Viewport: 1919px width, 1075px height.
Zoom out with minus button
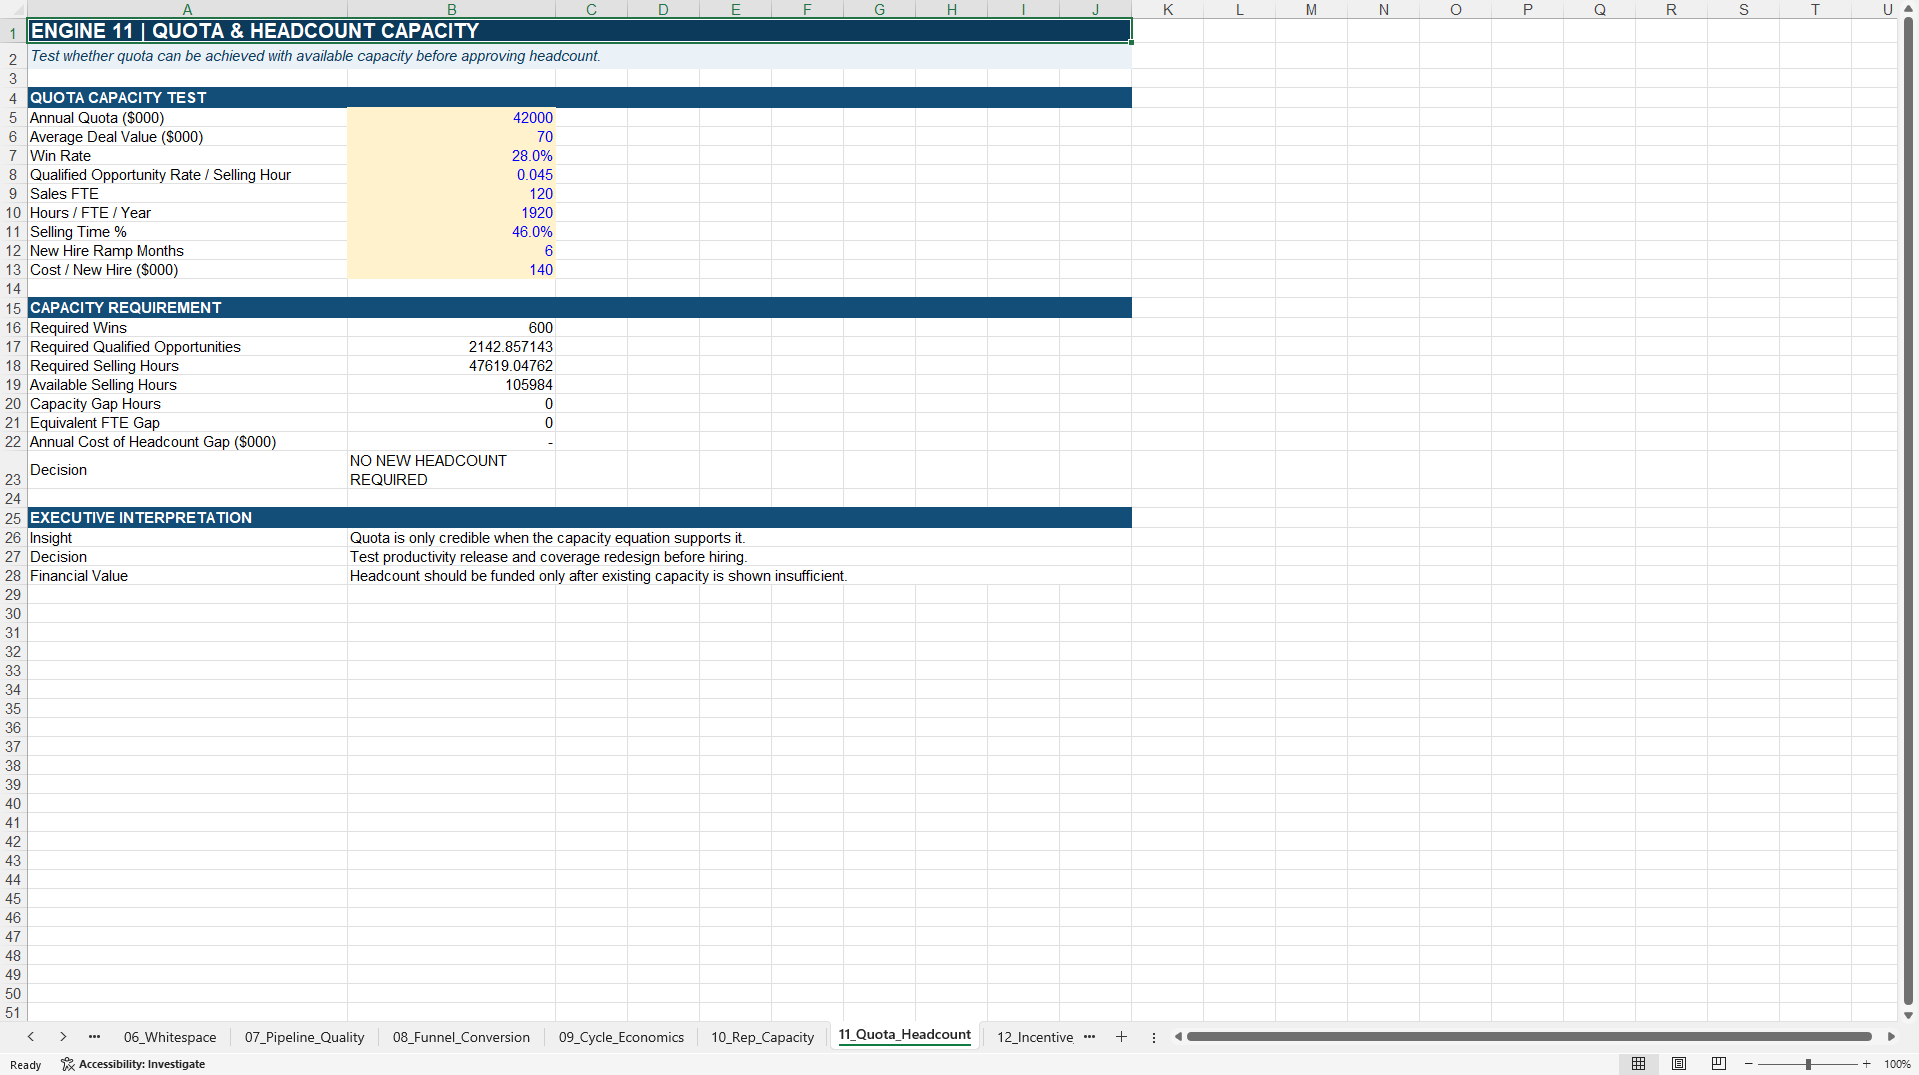[1749, 1064]
